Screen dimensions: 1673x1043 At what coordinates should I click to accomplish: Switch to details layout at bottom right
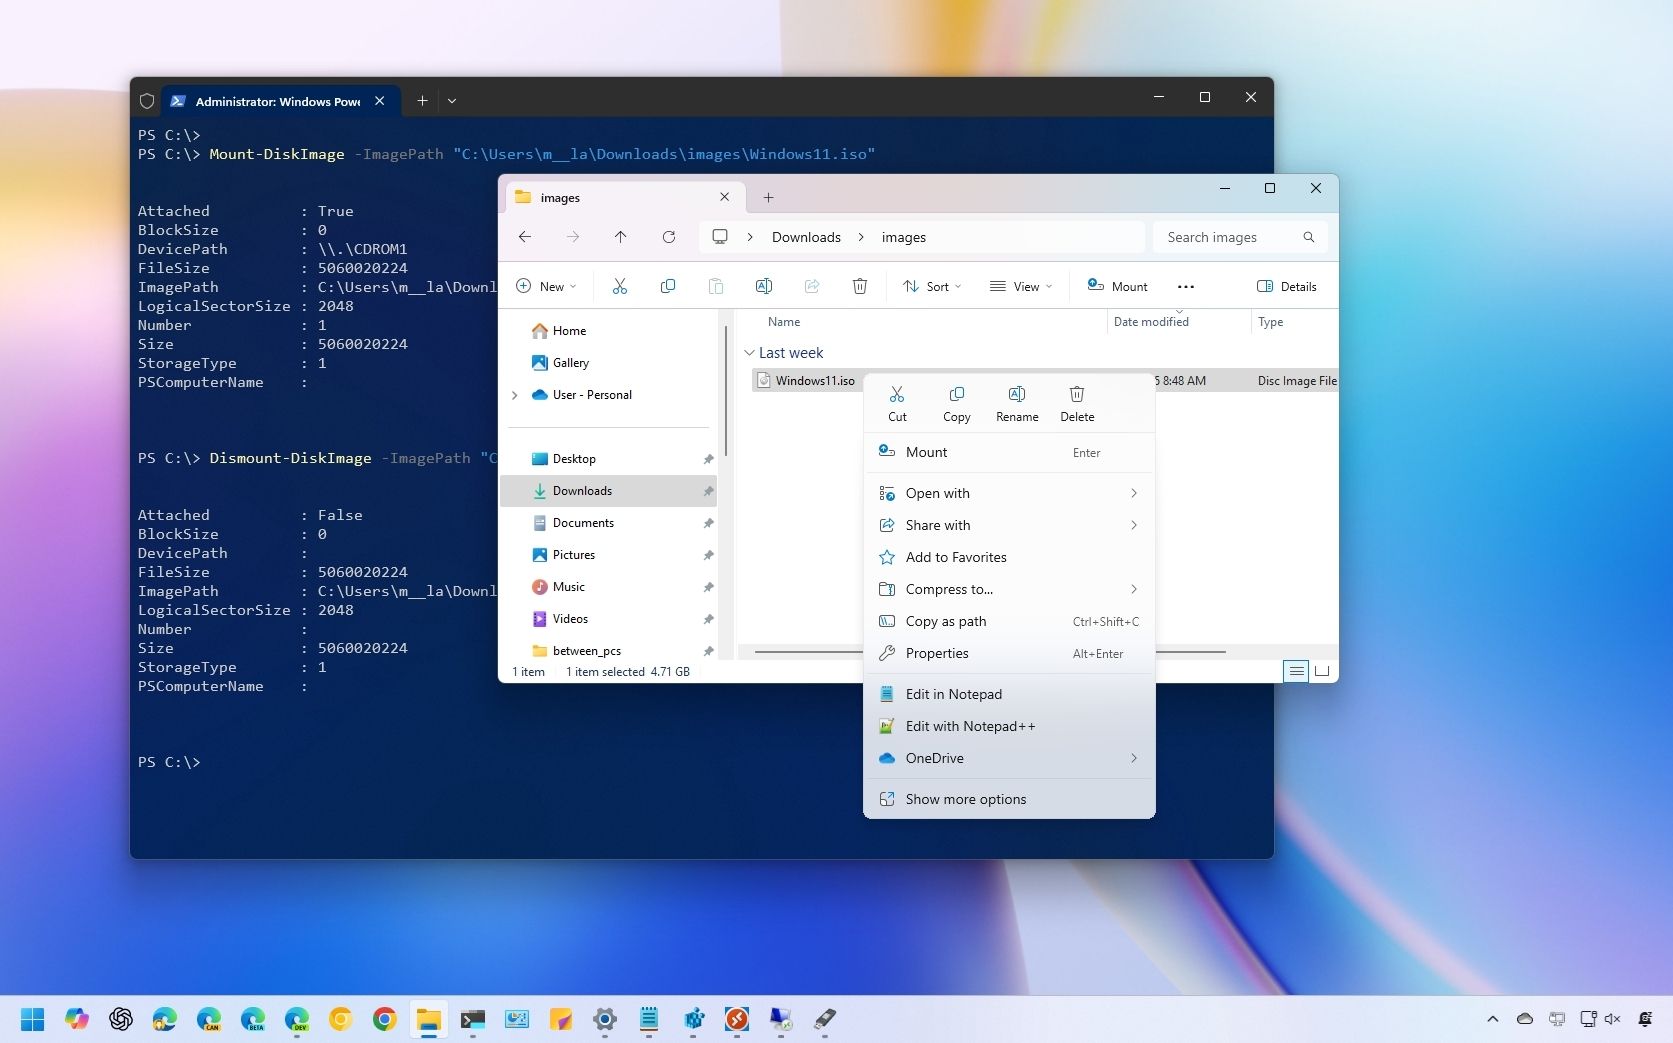click(1296, 671)
